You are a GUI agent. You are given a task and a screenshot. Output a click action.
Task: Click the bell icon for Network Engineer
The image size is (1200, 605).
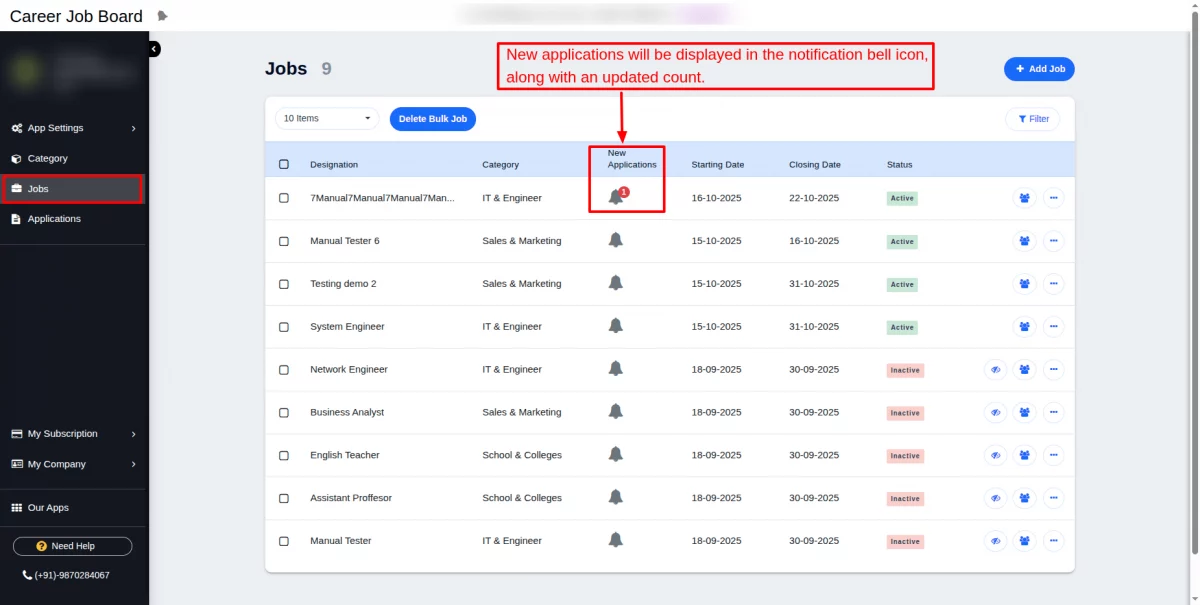click(616, 369)
